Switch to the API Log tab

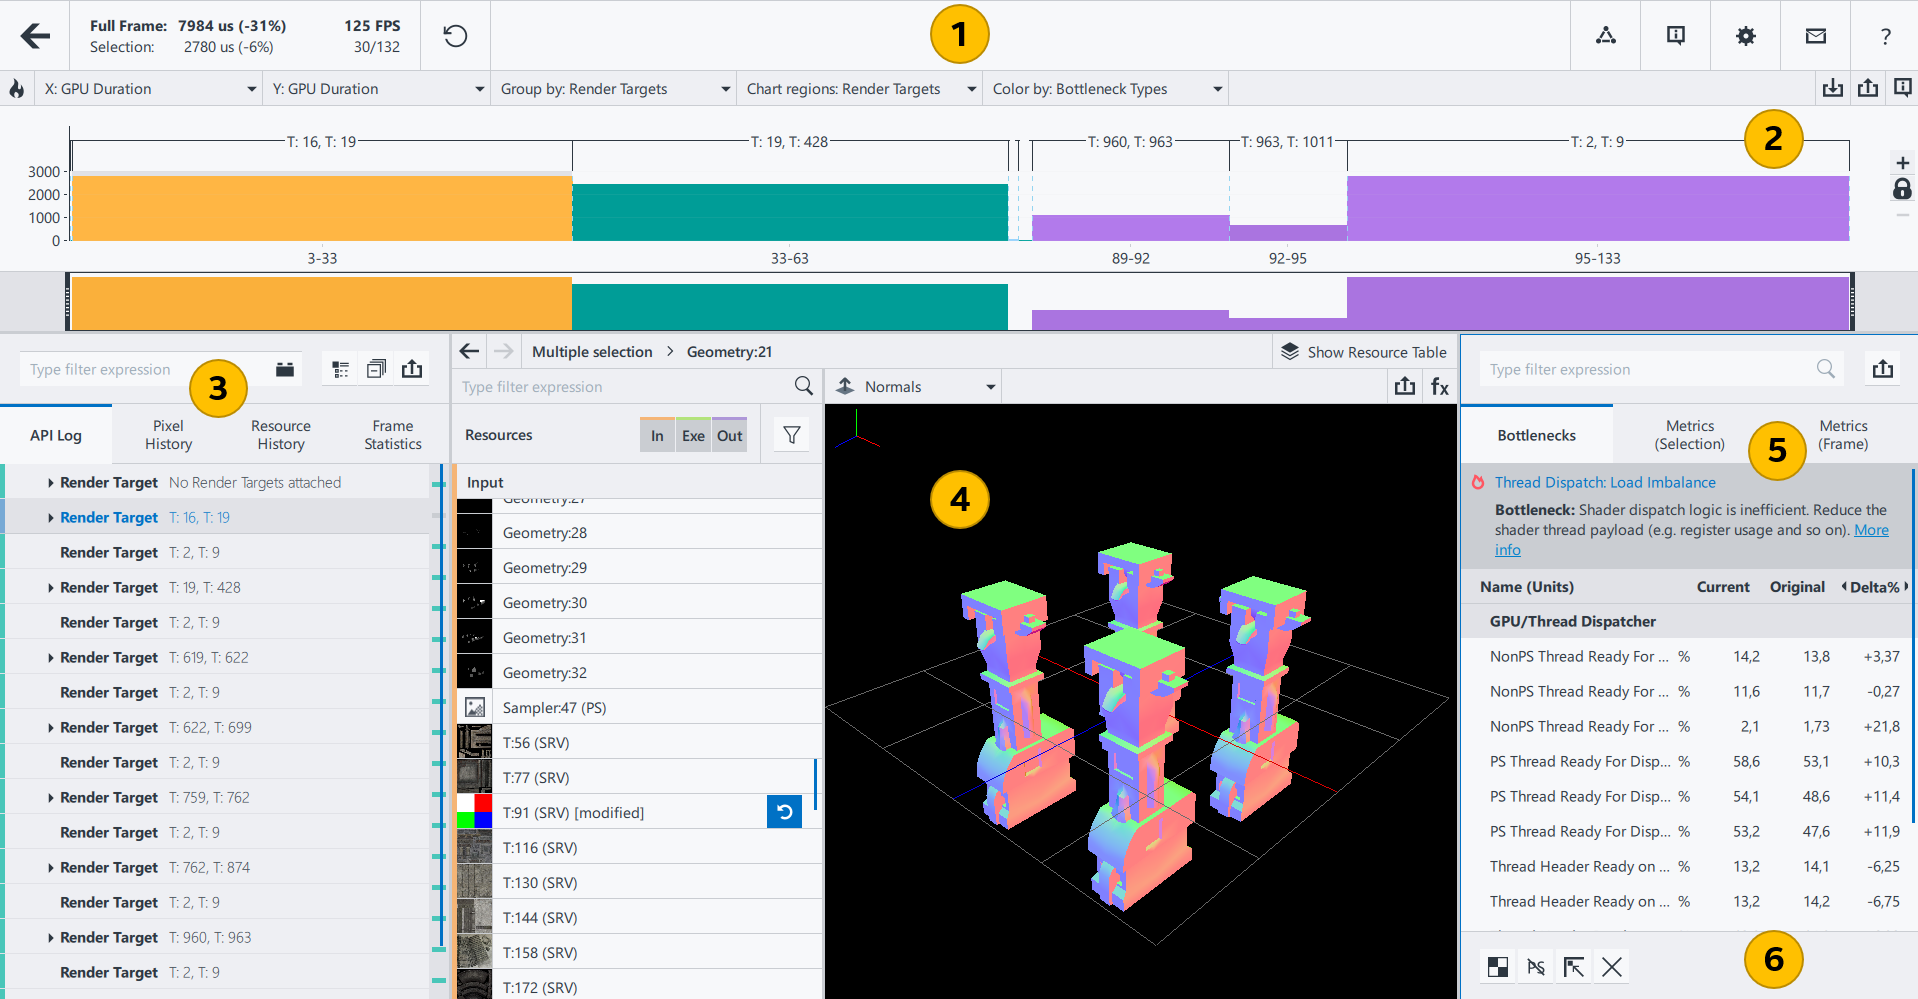click(56, 435)
